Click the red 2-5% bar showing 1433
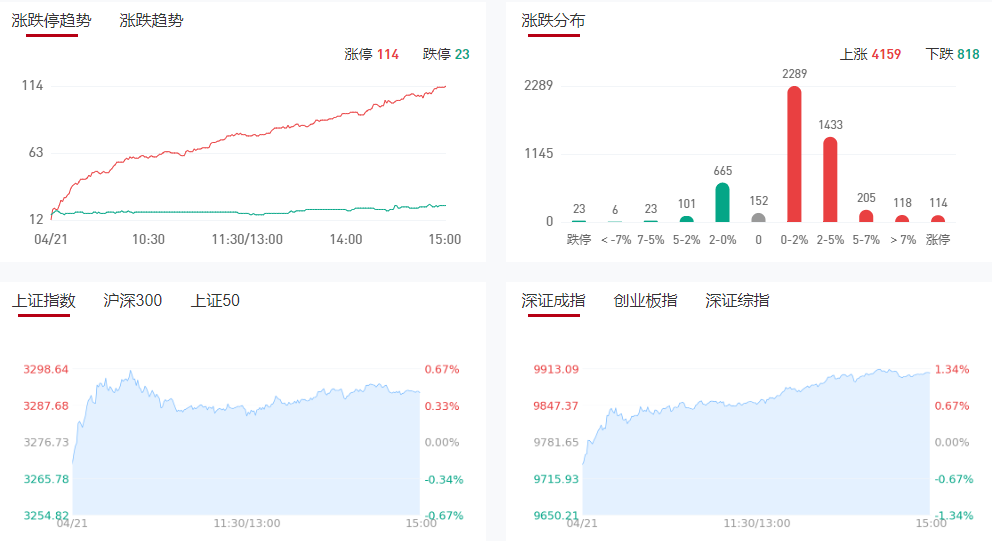This screenshot has height=541, width=992. coord(830,180)
